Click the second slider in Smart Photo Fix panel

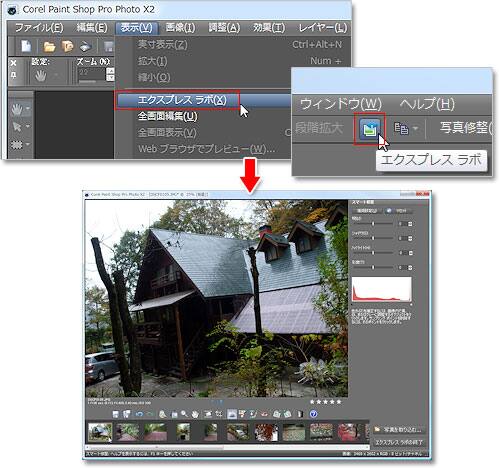click(x=373, y=238)
